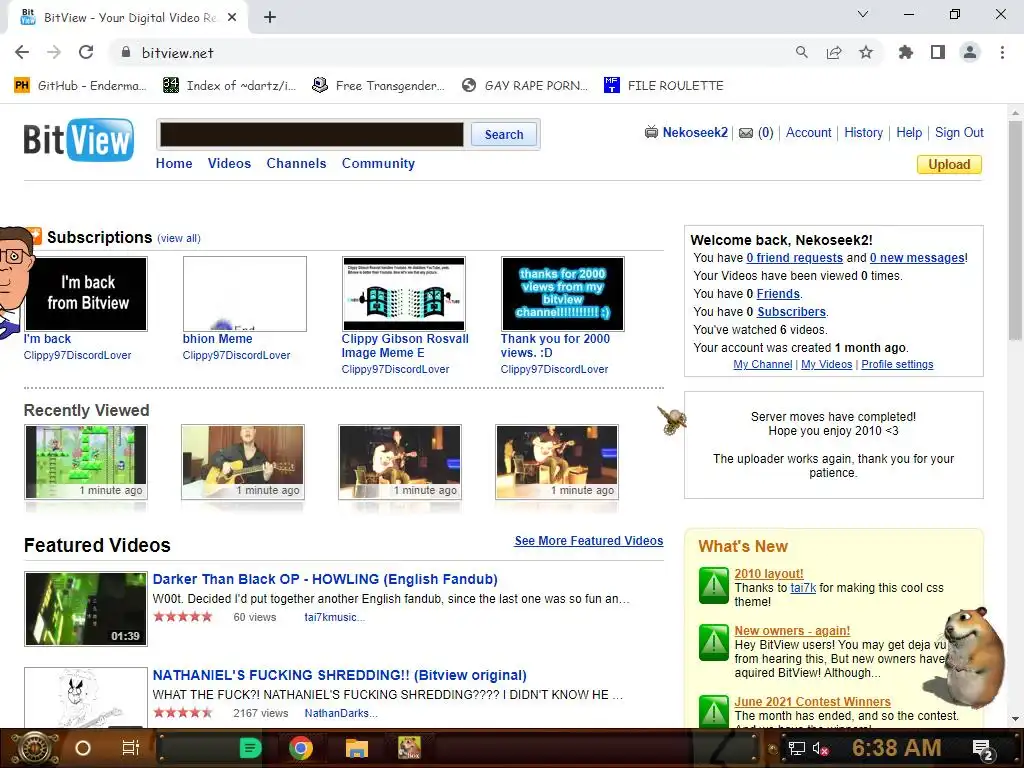Open the bhion Meme video title
This screenshot has height=768, width=1024.
(217, 338)
